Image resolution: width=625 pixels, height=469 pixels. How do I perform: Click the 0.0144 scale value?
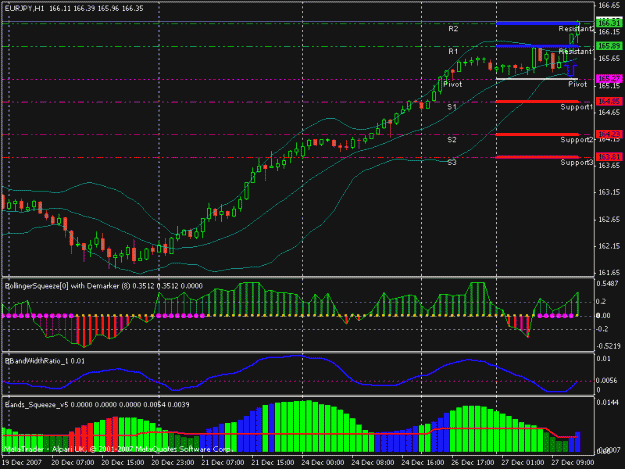click(x=607, y=402)
